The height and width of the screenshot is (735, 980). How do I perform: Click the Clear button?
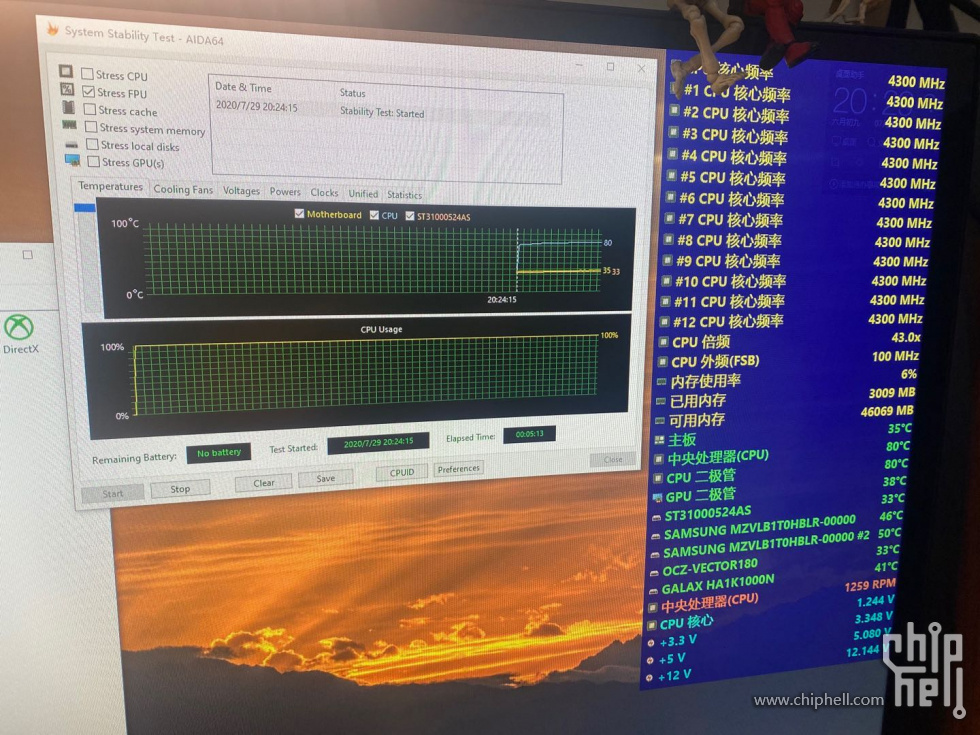tap(264, 482)
